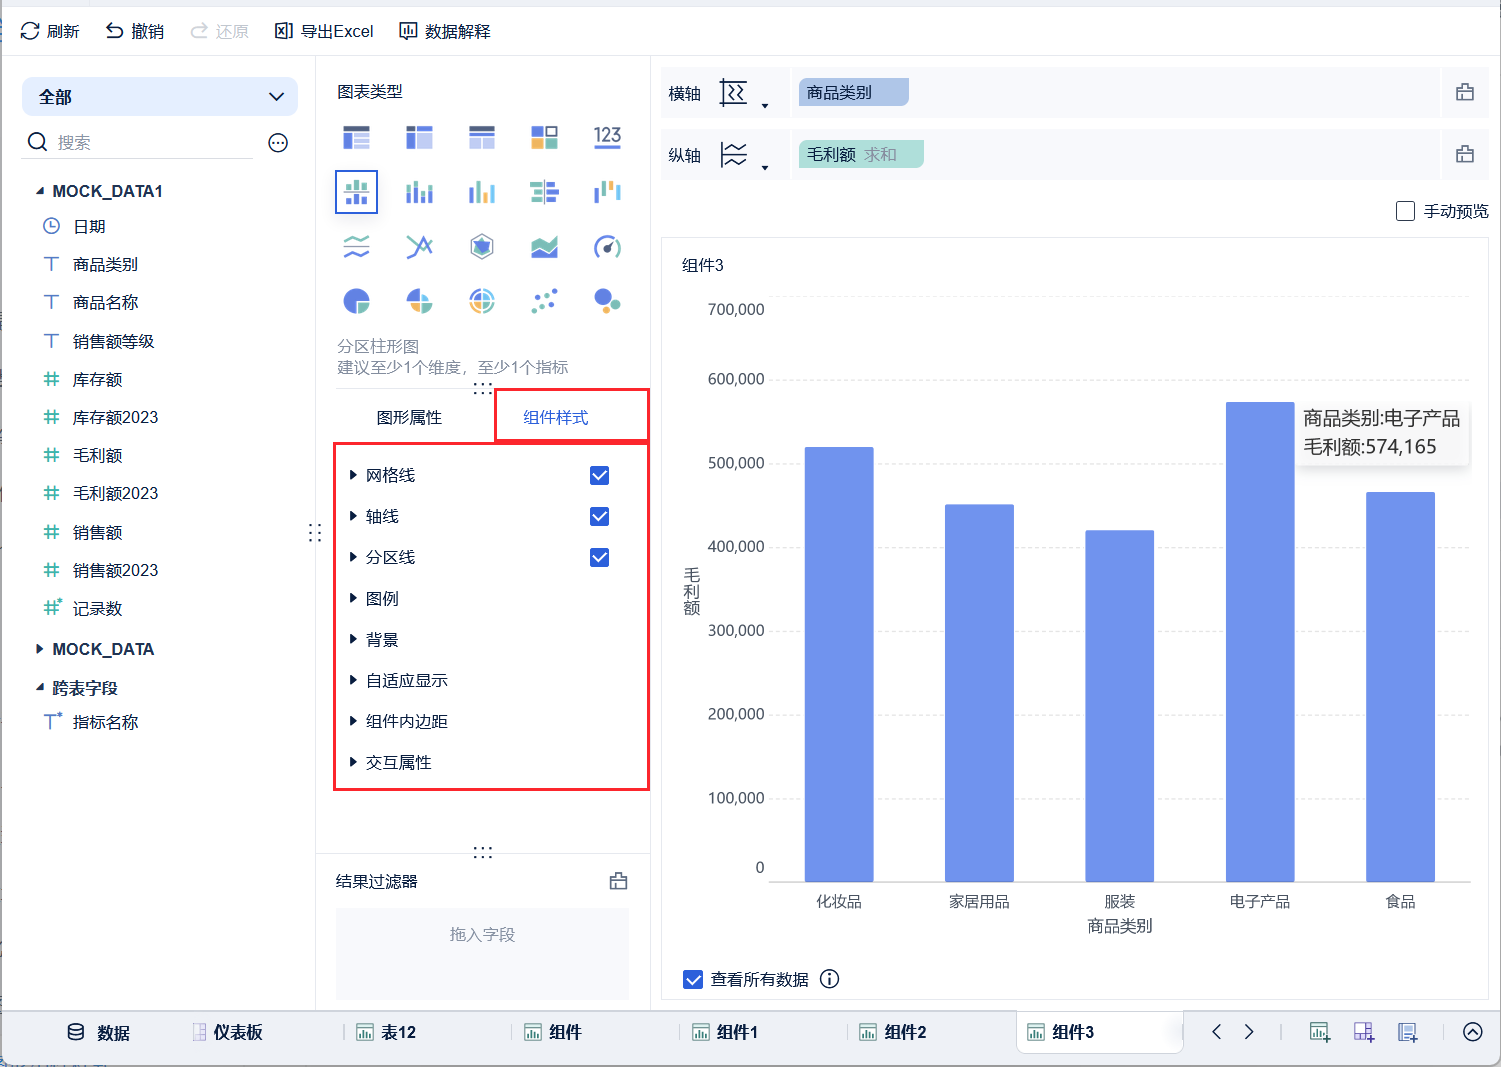Open horizontal axis options via toolbox icon
Viewport: 1501px width, 1067px height.
pyautogui.click(x=1465, y=92)
